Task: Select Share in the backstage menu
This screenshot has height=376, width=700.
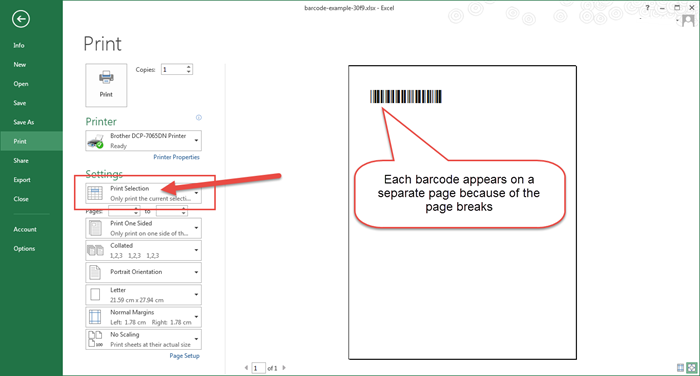Action: tap(21, 160)
